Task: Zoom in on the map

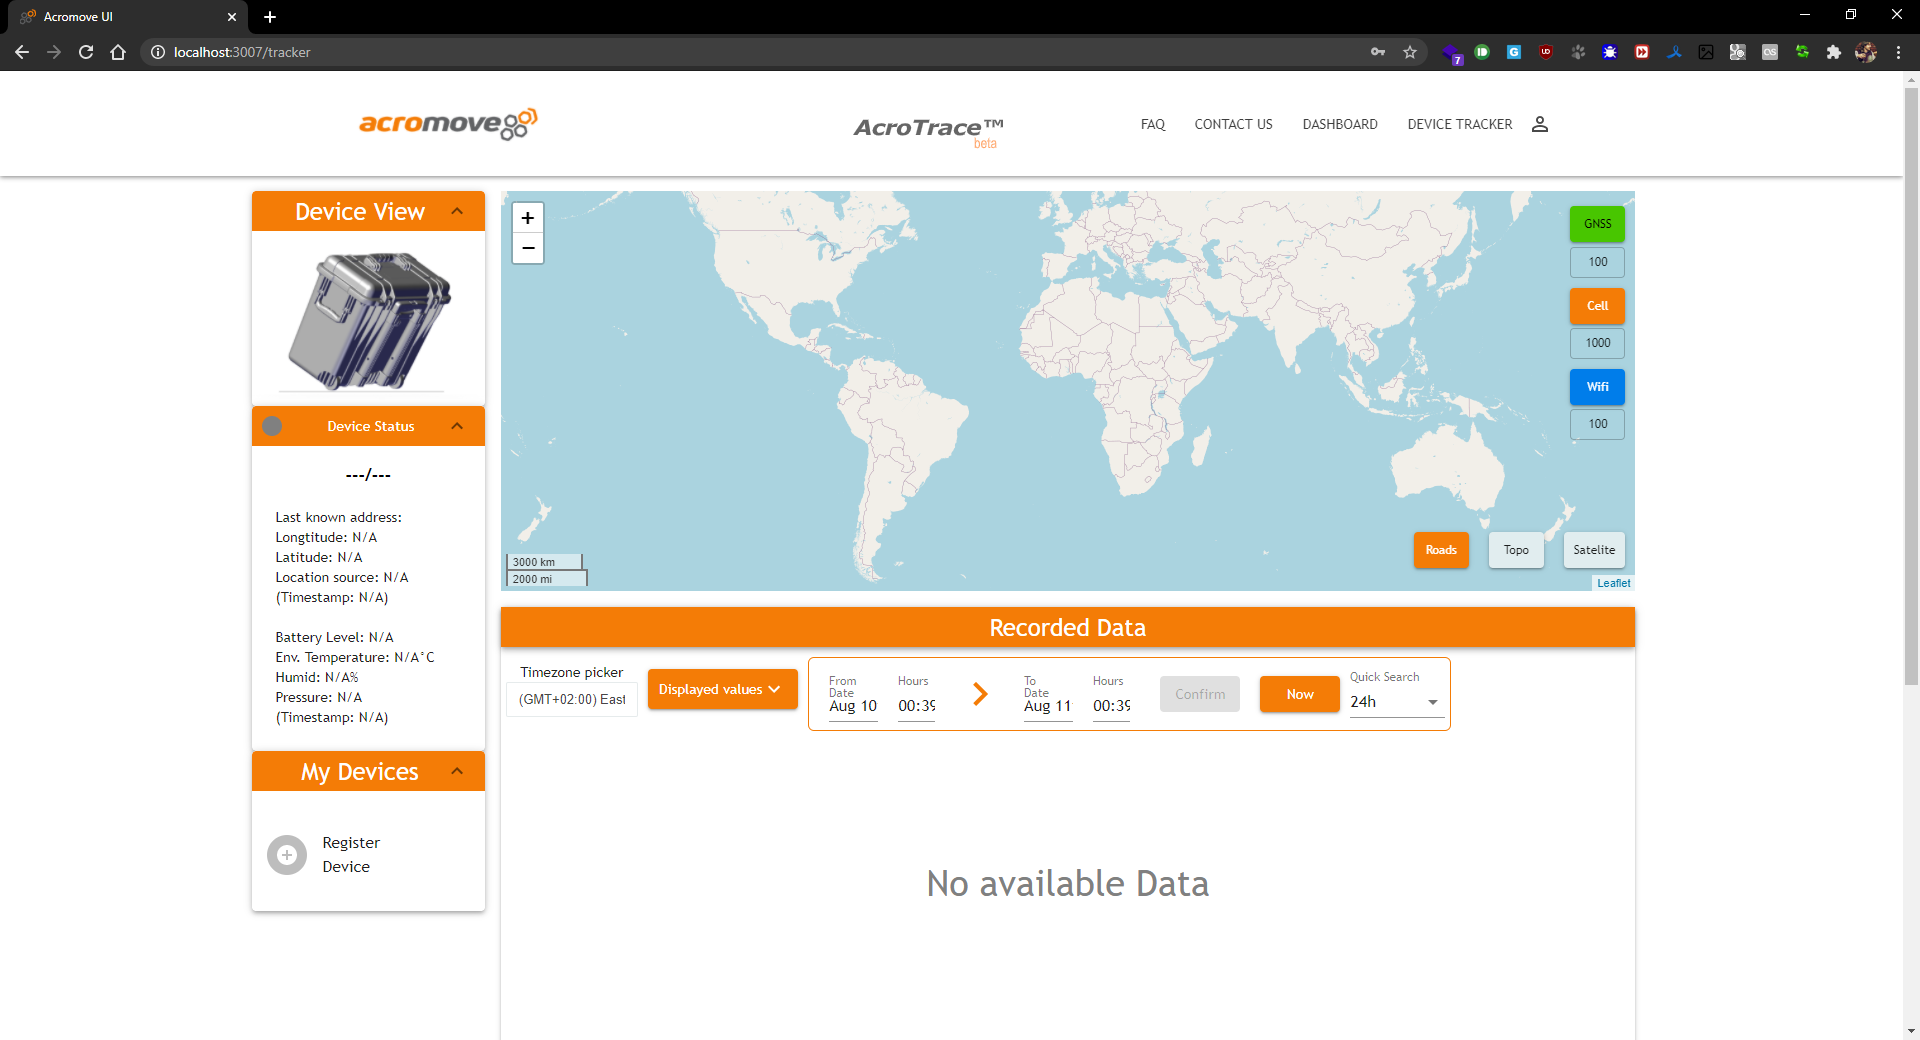Action: [528, 218]
